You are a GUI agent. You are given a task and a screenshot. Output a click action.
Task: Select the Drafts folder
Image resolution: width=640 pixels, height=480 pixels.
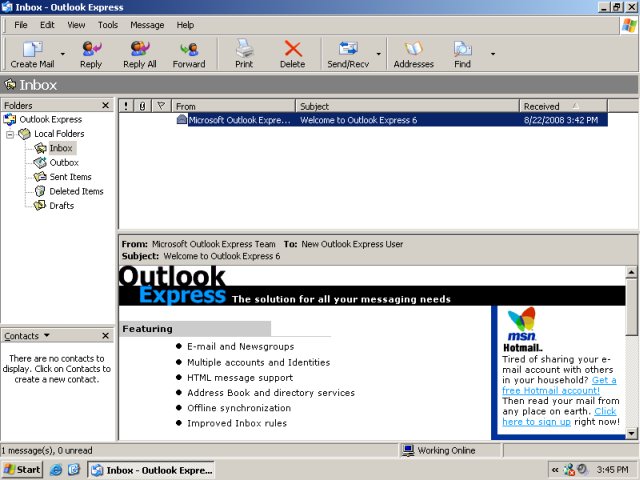click(x=62, y=205)
